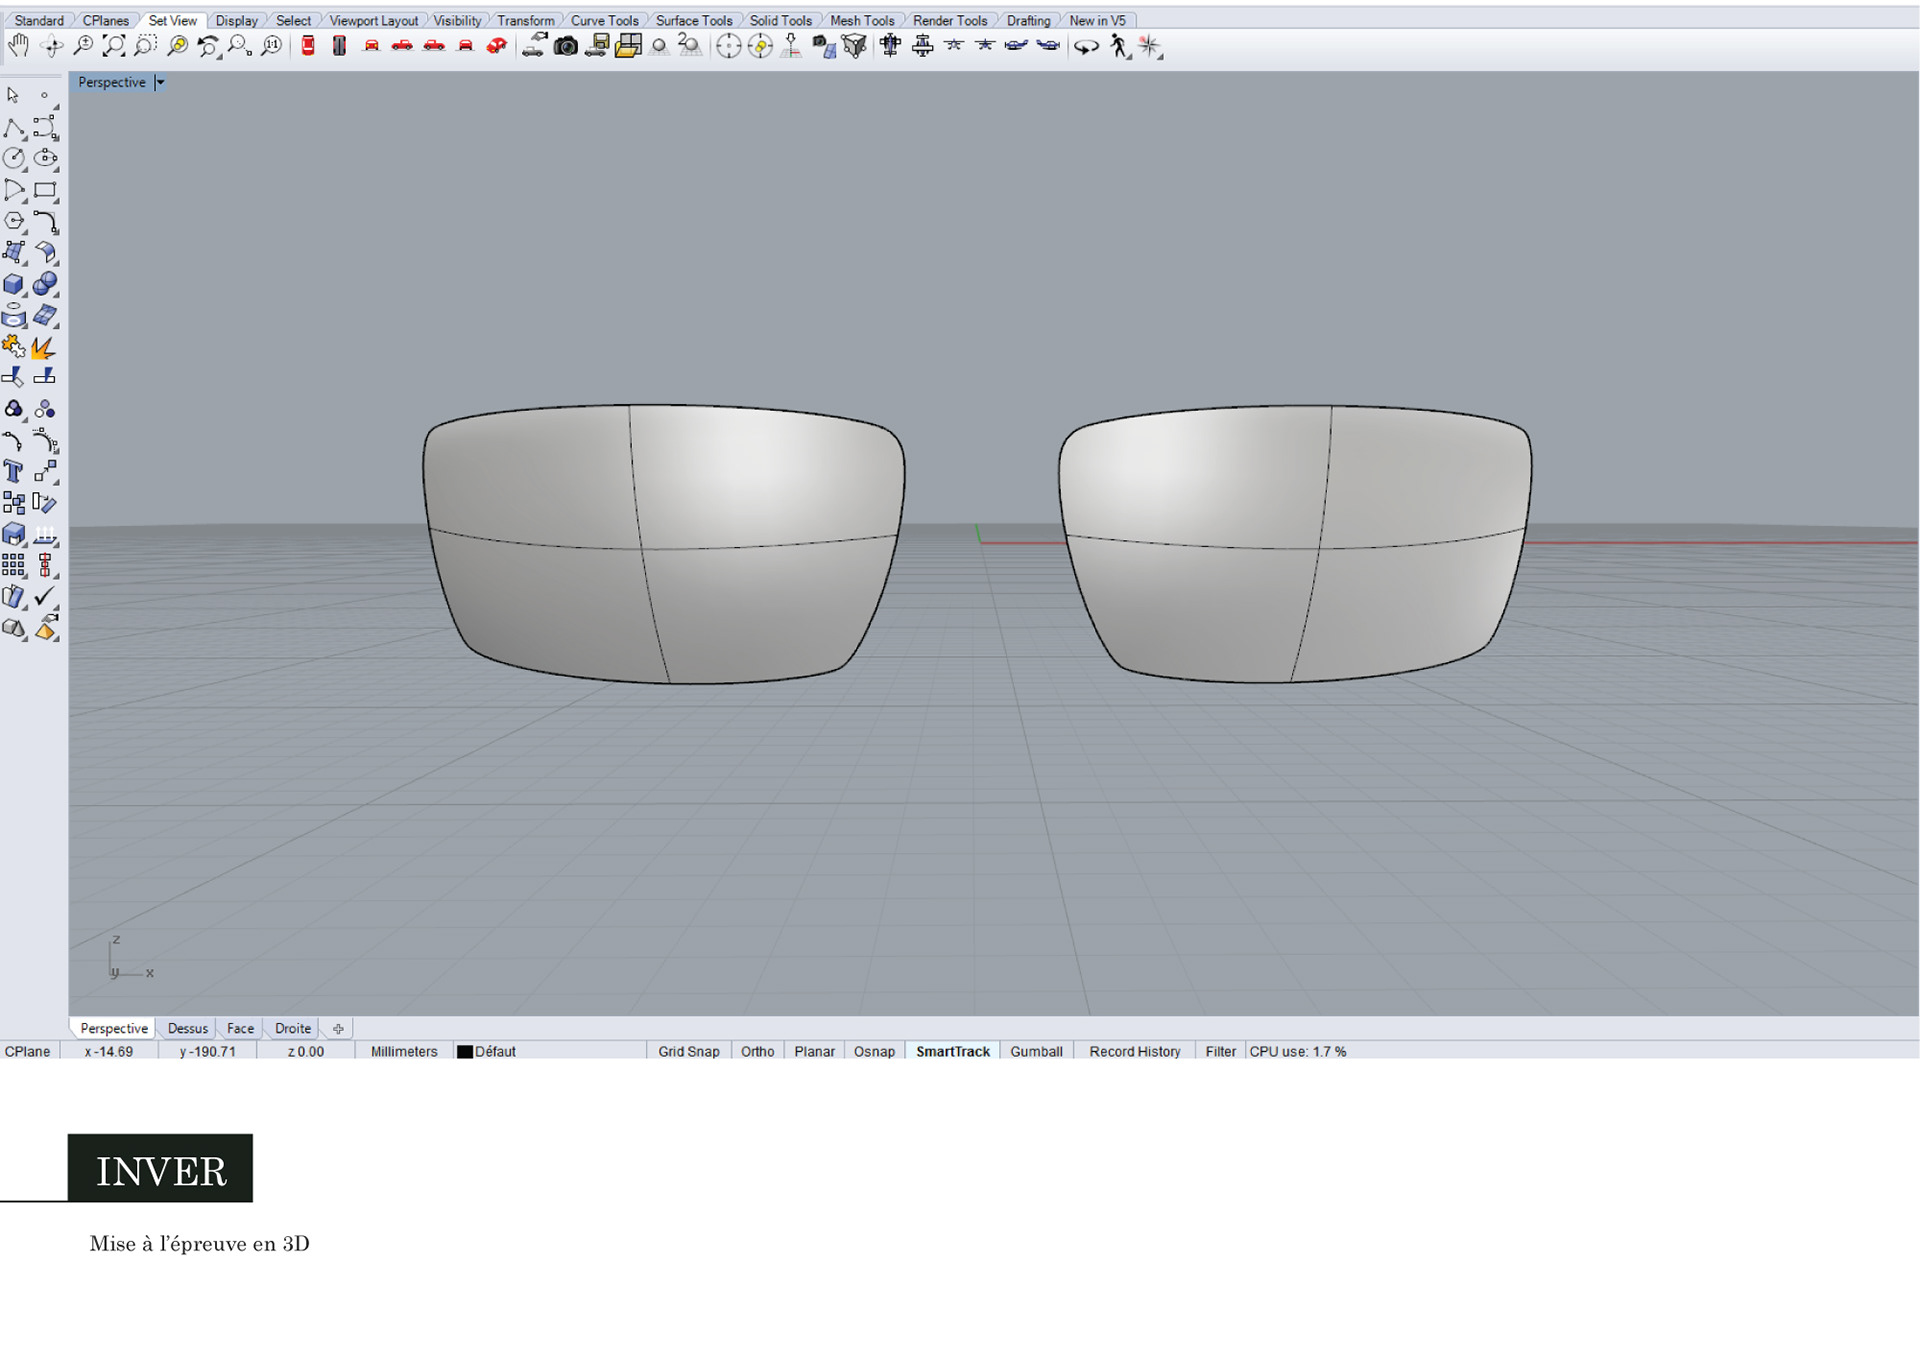Click the camera capture viewport icon
The width and height of the screenshot is (1920, 1357).
click(x=565, y=46)
